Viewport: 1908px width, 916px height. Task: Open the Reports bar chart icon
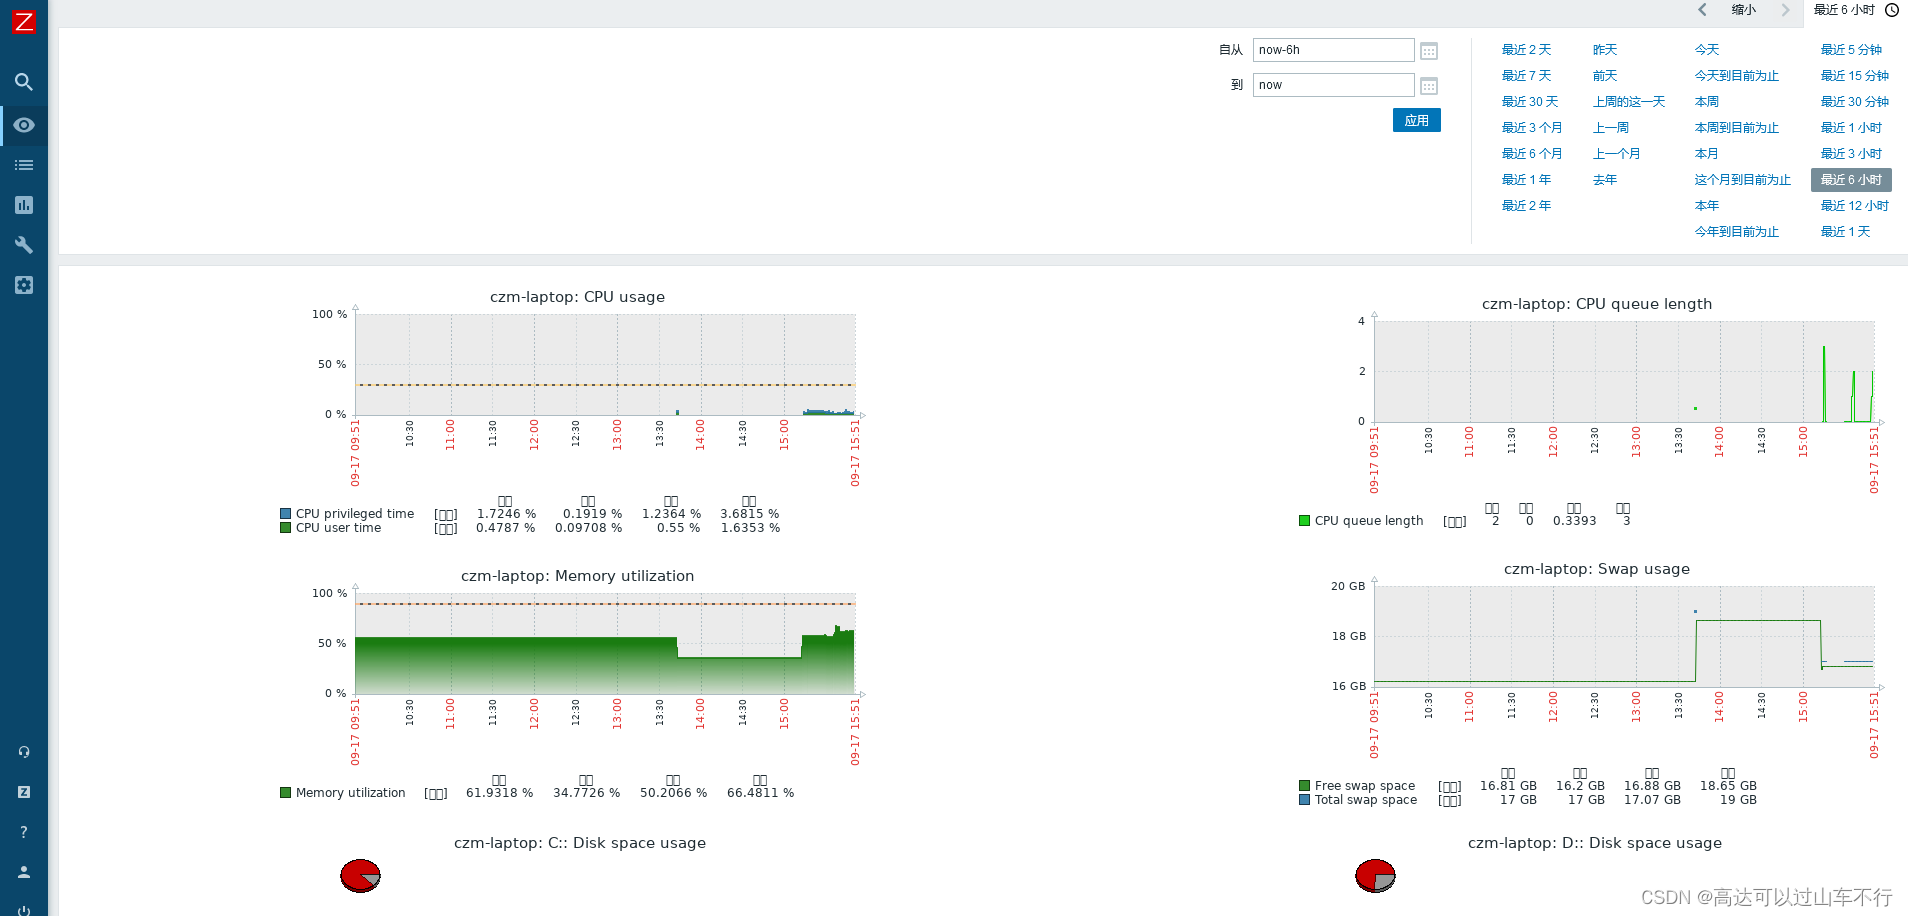(23, 205)
